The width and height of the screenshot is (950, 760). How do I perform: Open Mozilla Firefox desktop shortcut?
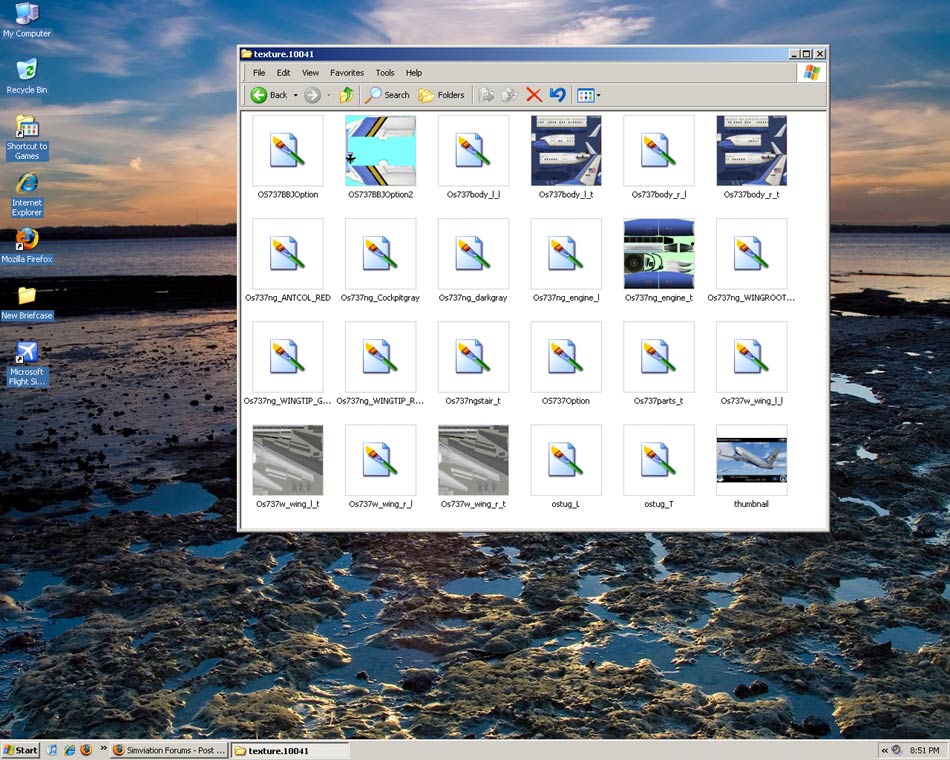pos(27,240)
